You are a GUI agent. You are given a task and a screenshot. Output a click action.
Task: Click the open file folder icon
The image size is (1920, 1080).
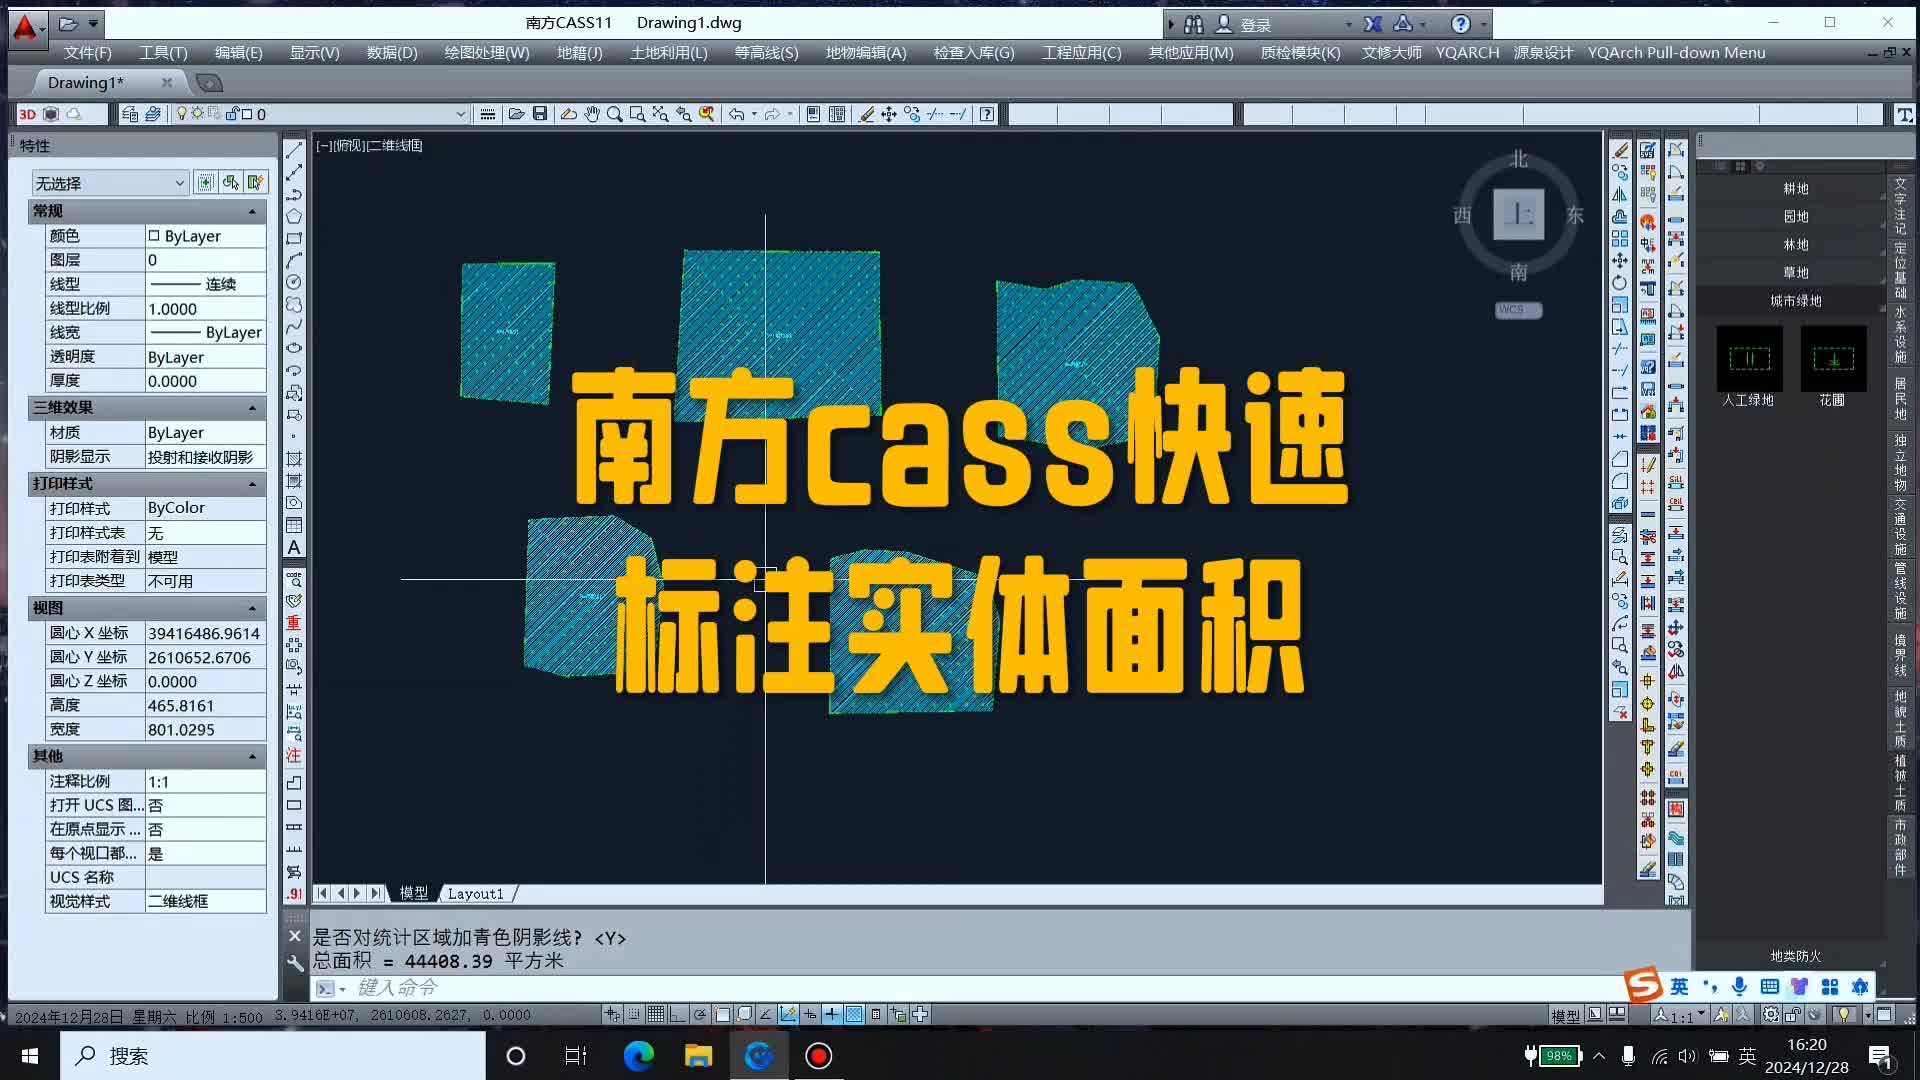click(516, 114)
